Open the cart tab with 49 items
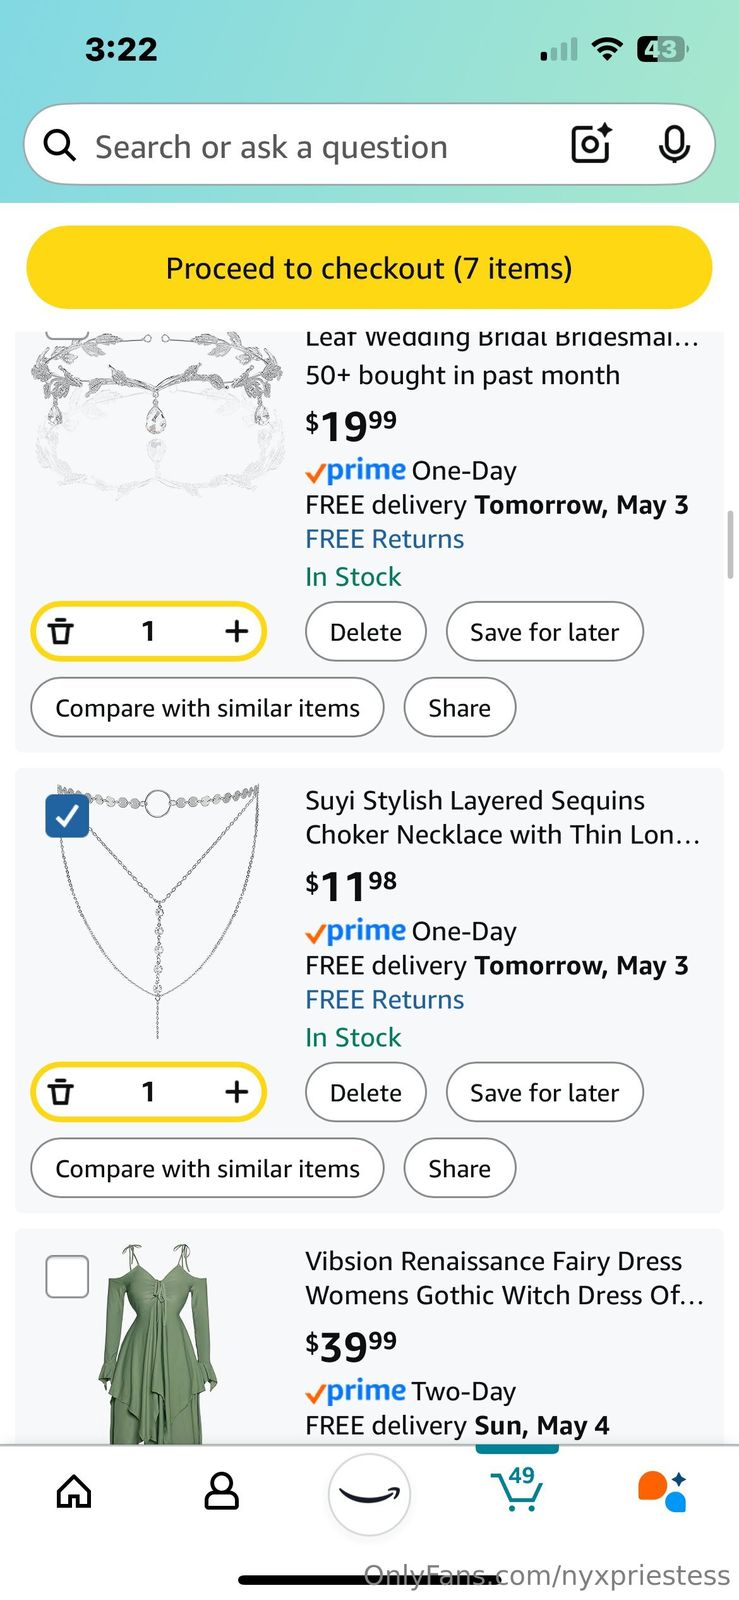 (518, 1489)
